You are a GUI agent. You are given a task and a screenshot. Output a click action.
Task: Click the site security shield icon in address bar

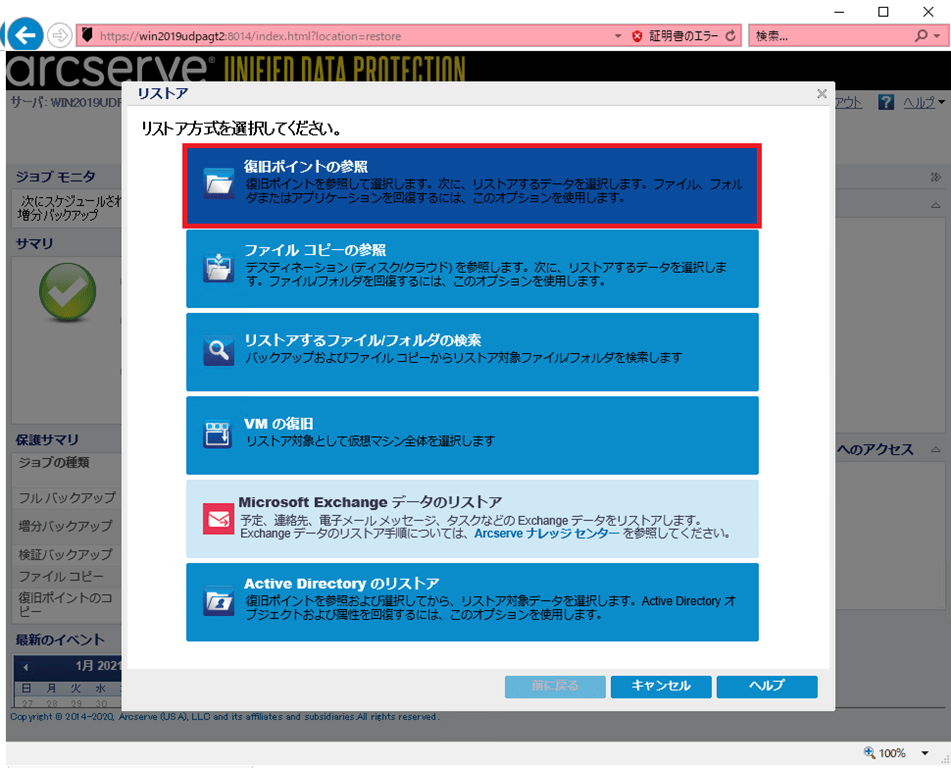87,35
